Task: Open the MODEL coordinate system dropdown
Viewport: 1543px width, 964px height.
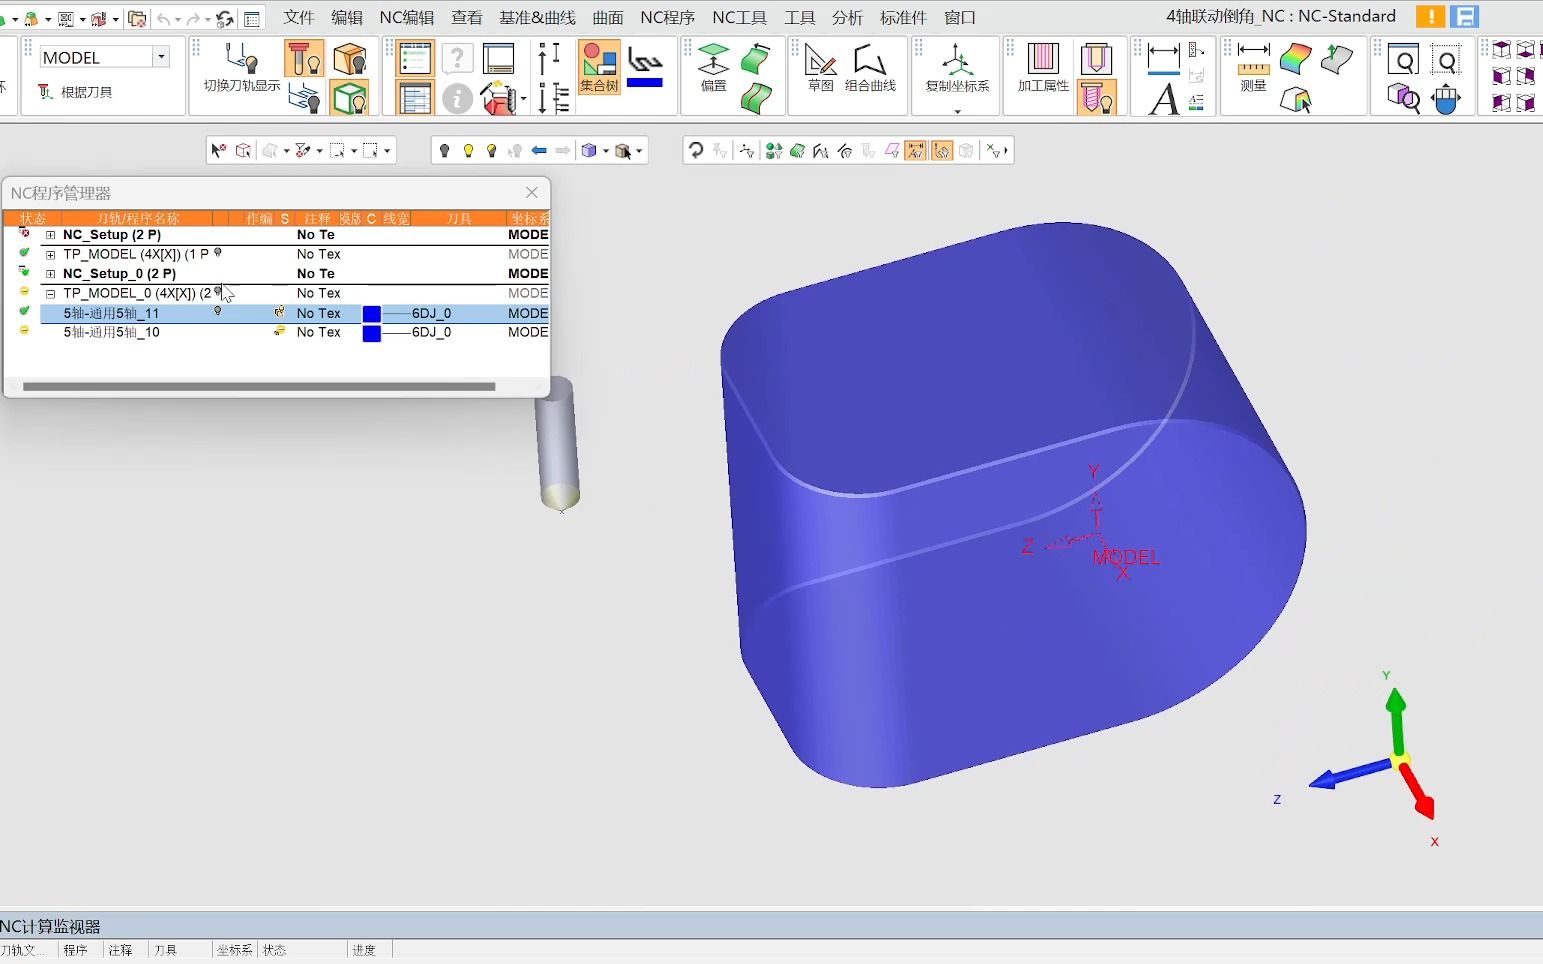Action: [x=161, y=57]
